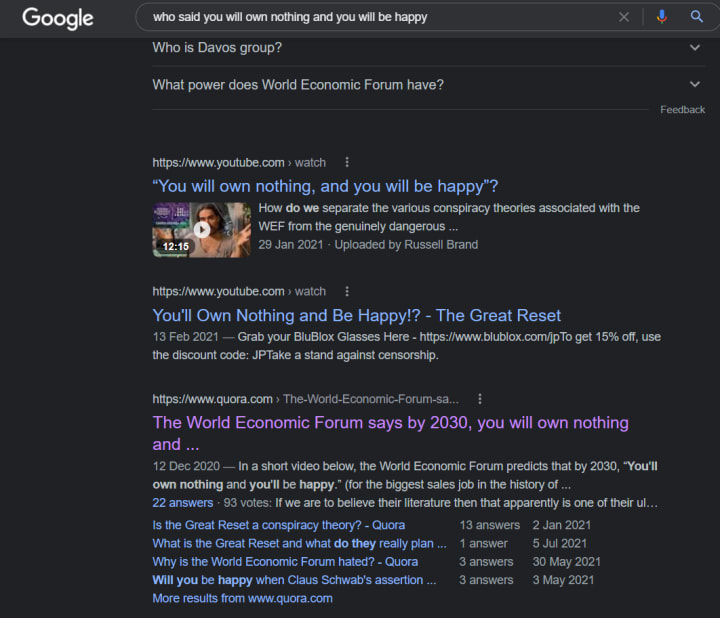Start voice search with microphone icon
The width and height of the screenshot is (720, 618).
click(662, 17)
